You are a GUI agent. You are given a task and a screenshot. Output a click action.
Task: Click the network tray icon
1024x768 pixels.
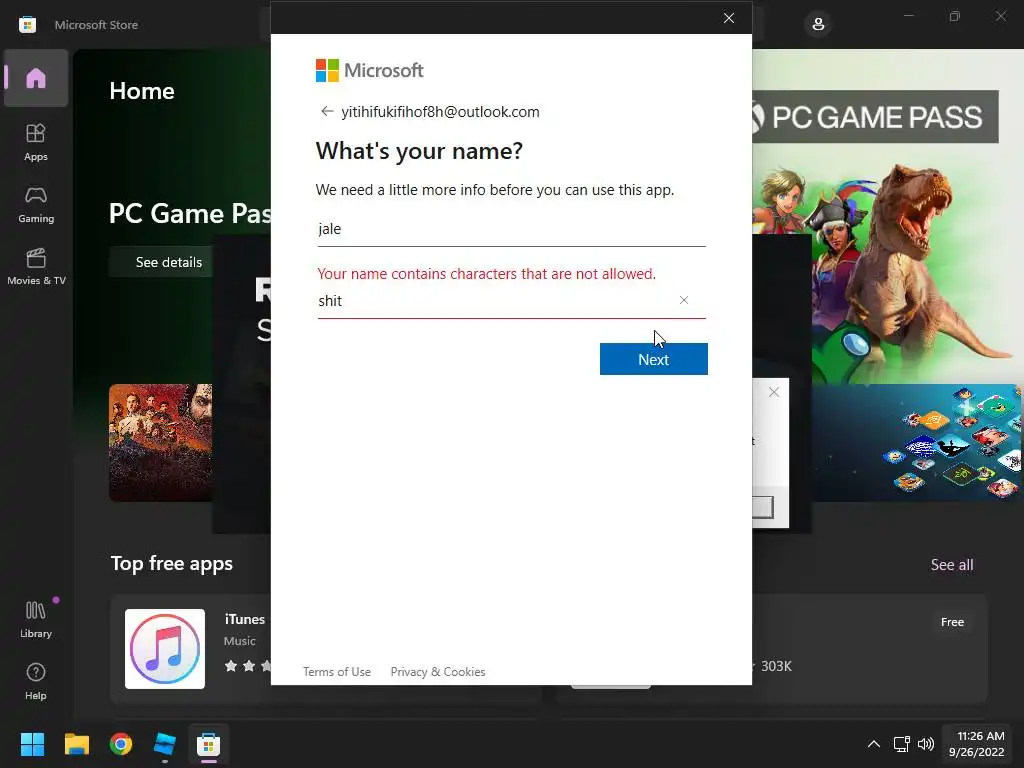902,744
